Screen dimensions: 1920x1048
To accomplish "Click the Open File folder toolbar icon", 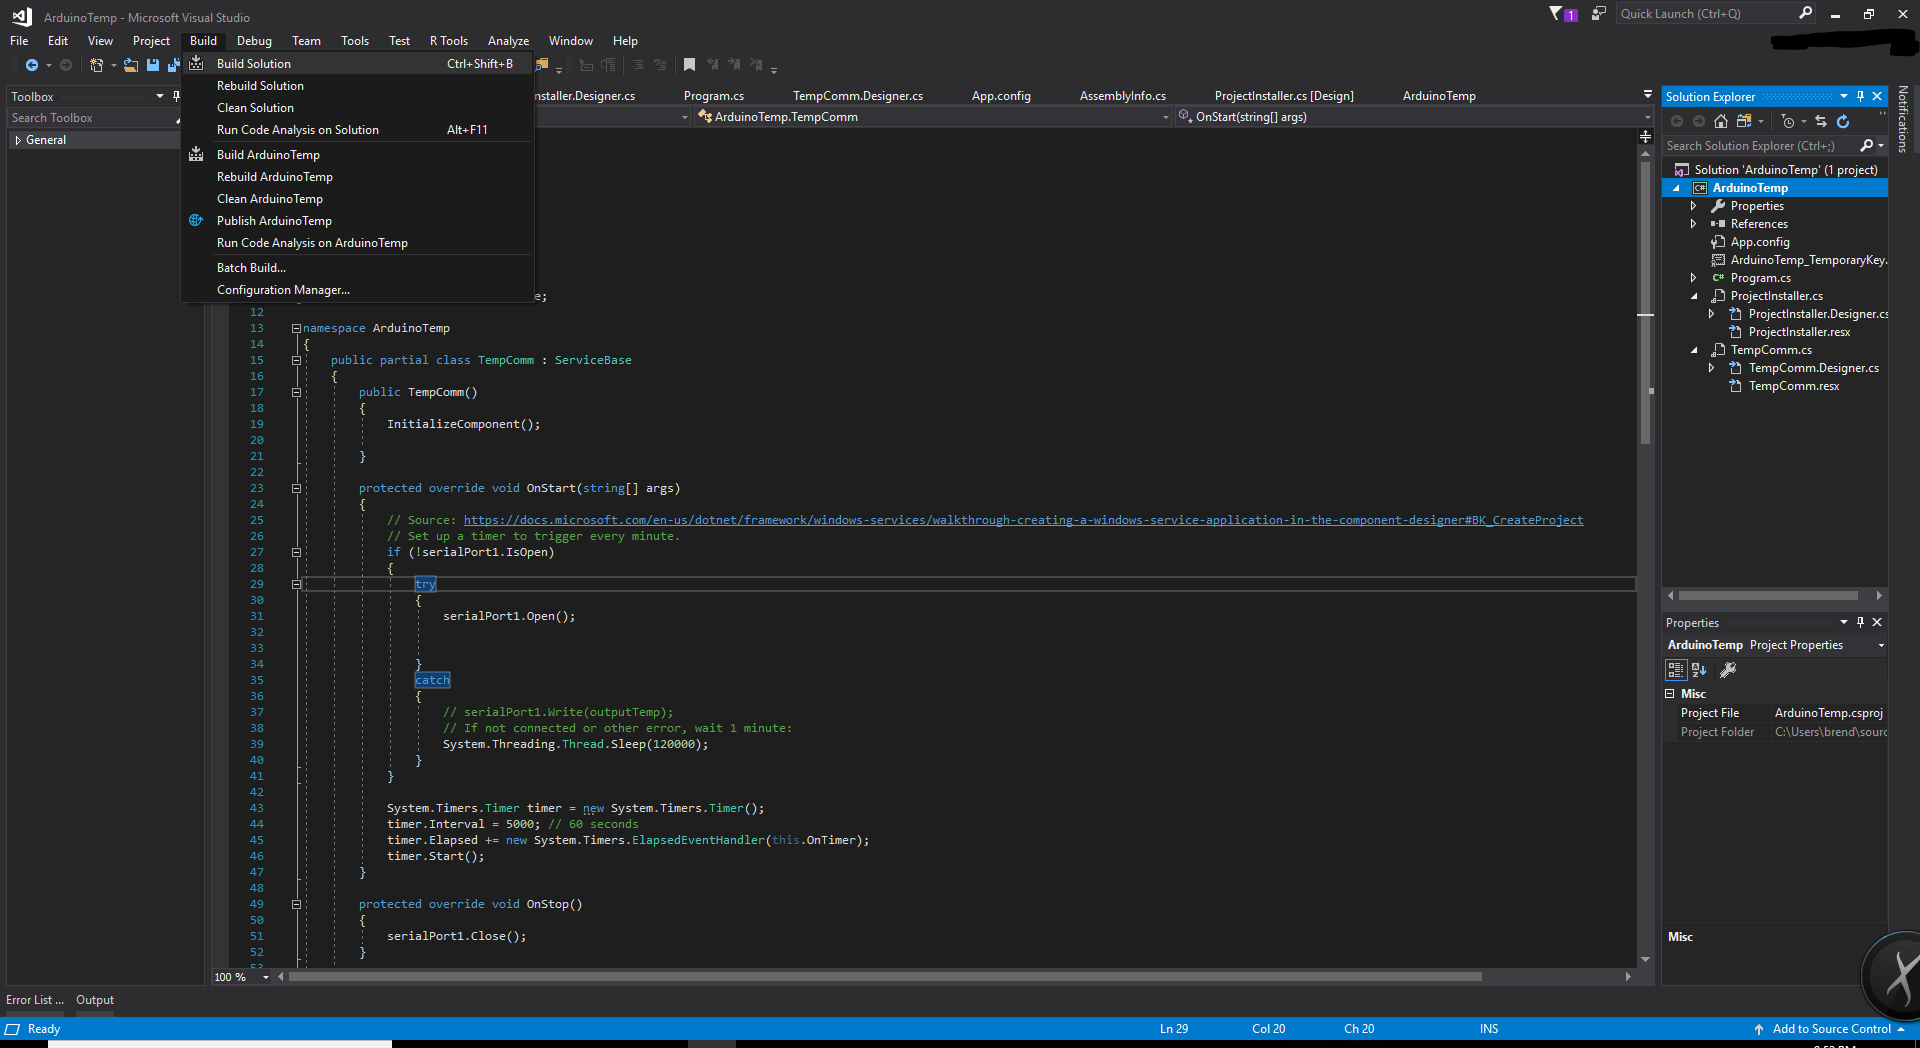I will click(x=131, y=65).
